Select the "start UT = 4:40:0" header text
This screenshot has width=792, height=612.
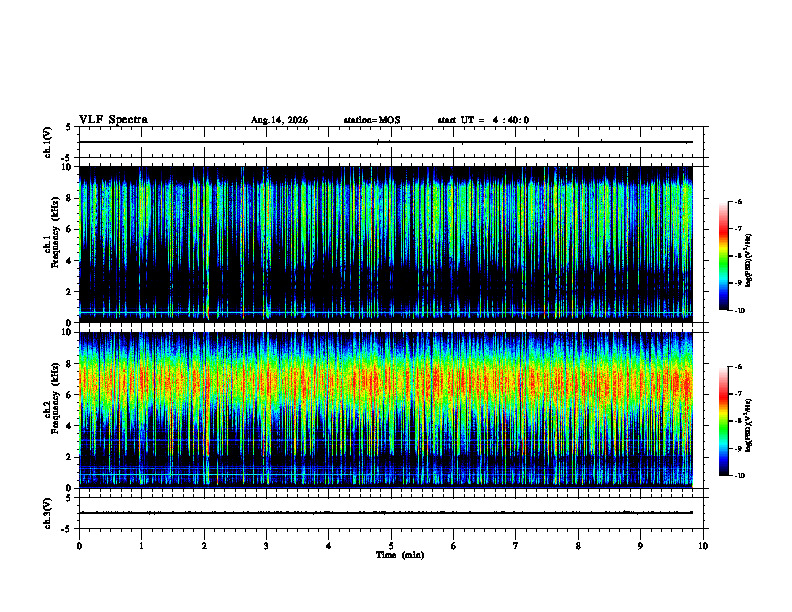pos(483,120)
